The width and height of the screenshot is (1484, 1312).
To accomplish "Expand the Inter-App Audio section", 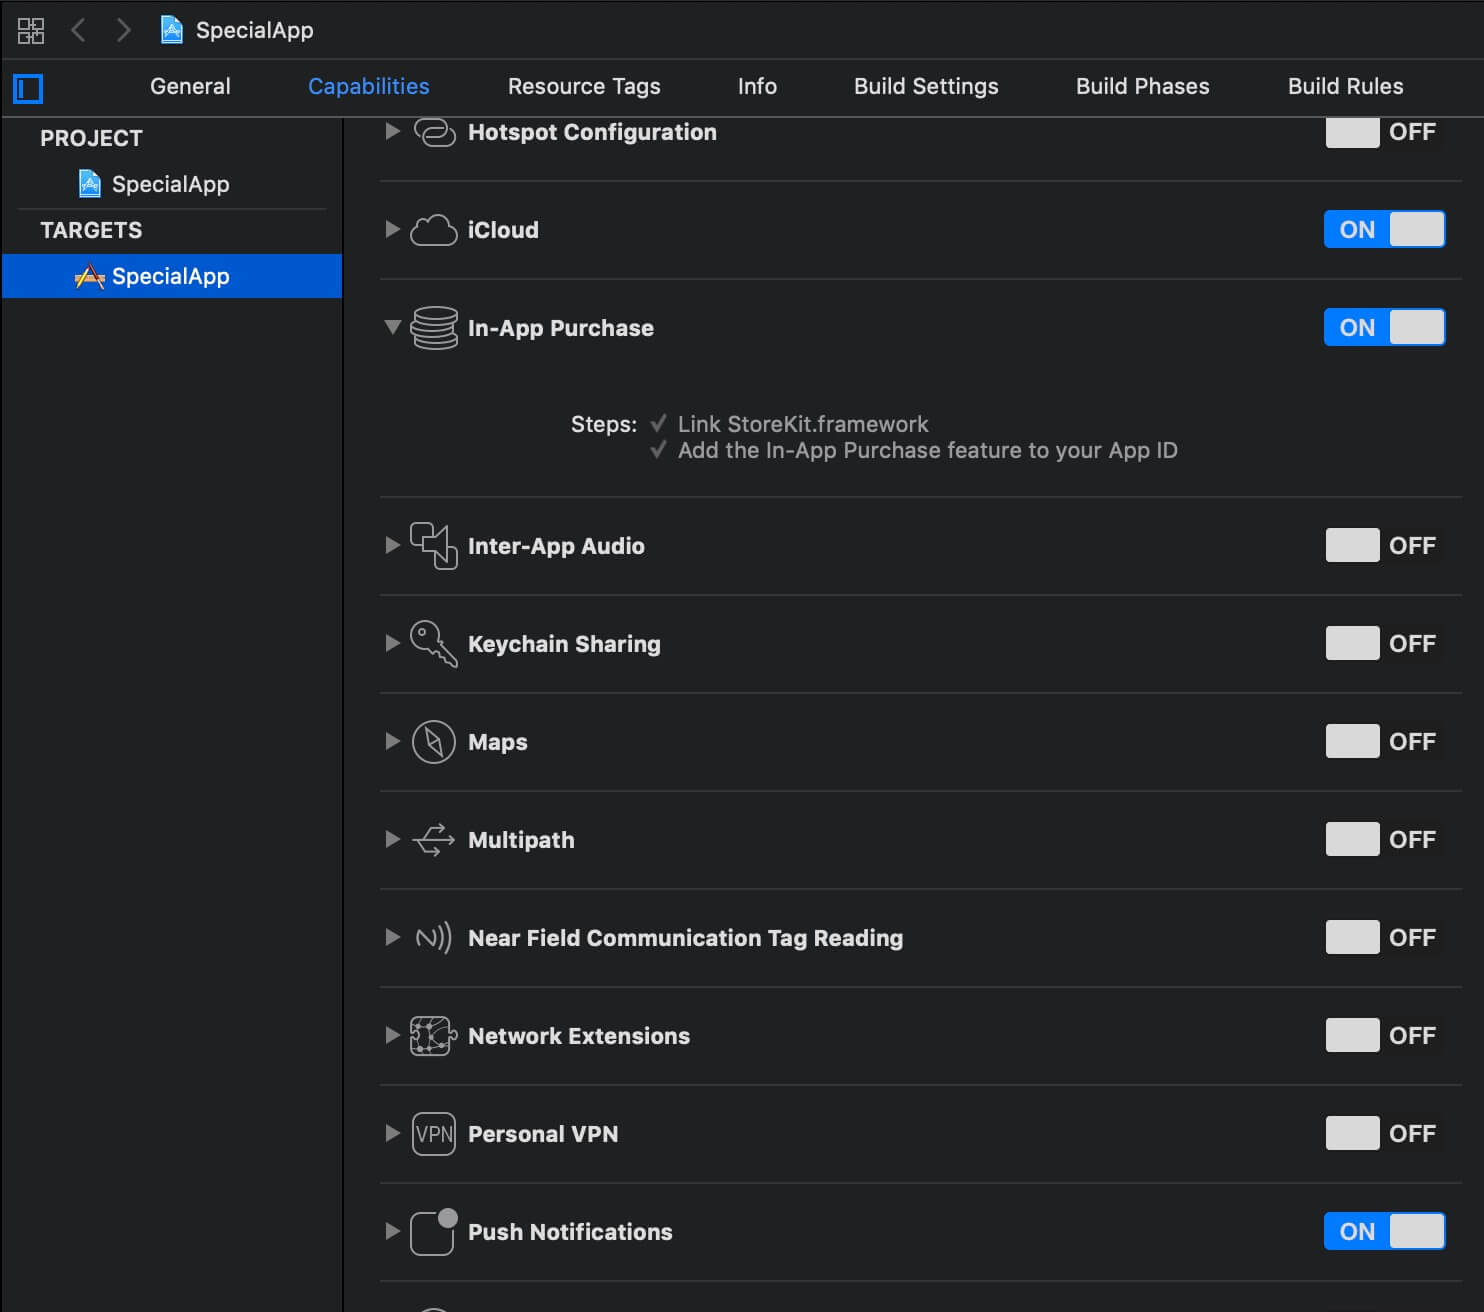I will [393, 545].
